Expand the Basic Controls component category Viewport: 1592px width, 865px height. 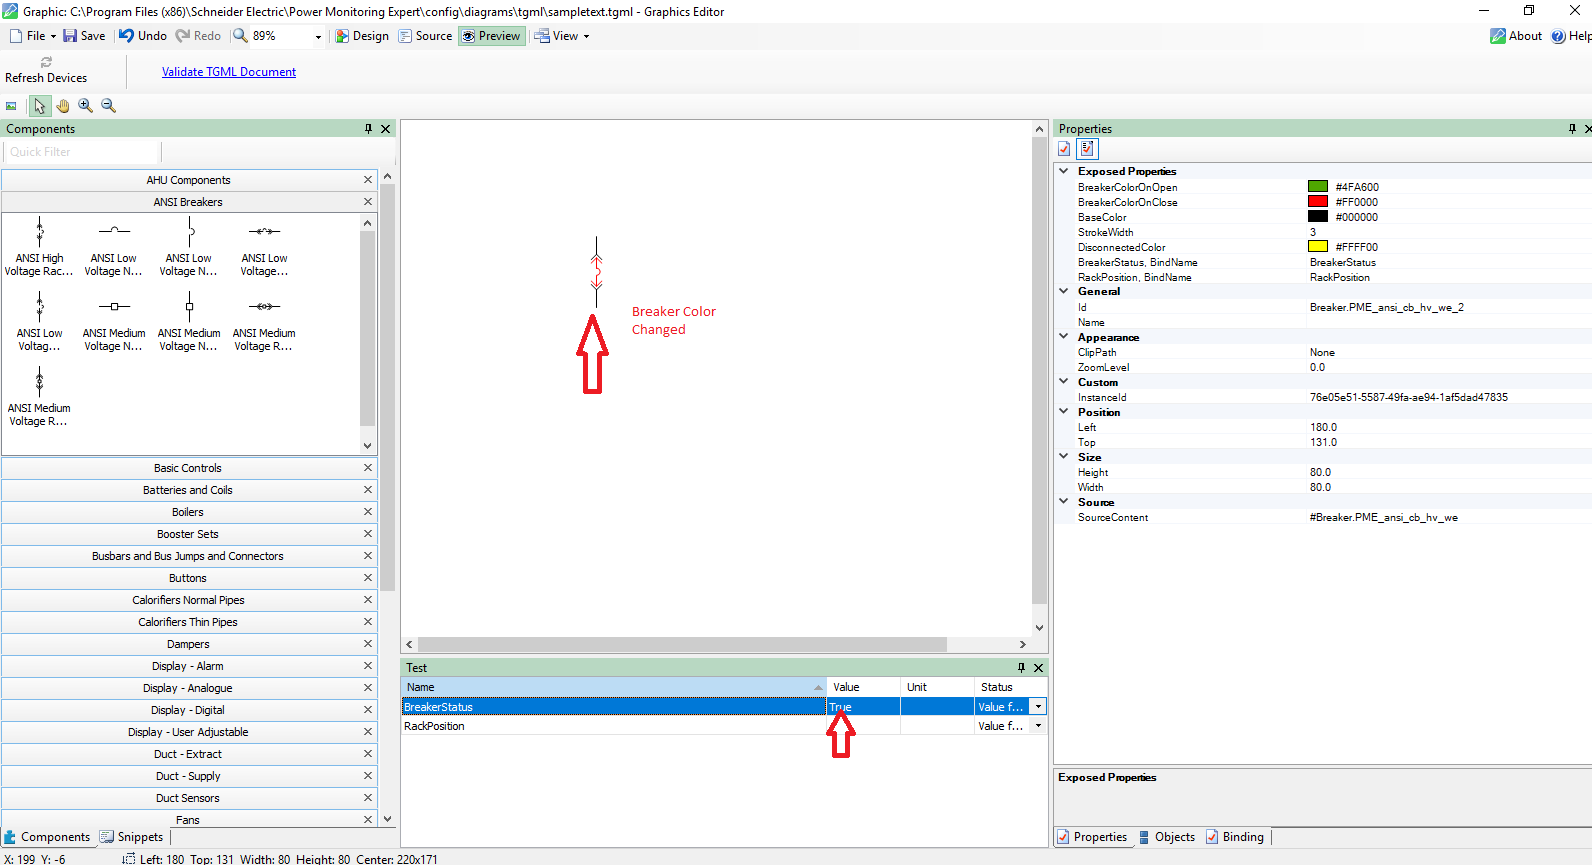188,468
